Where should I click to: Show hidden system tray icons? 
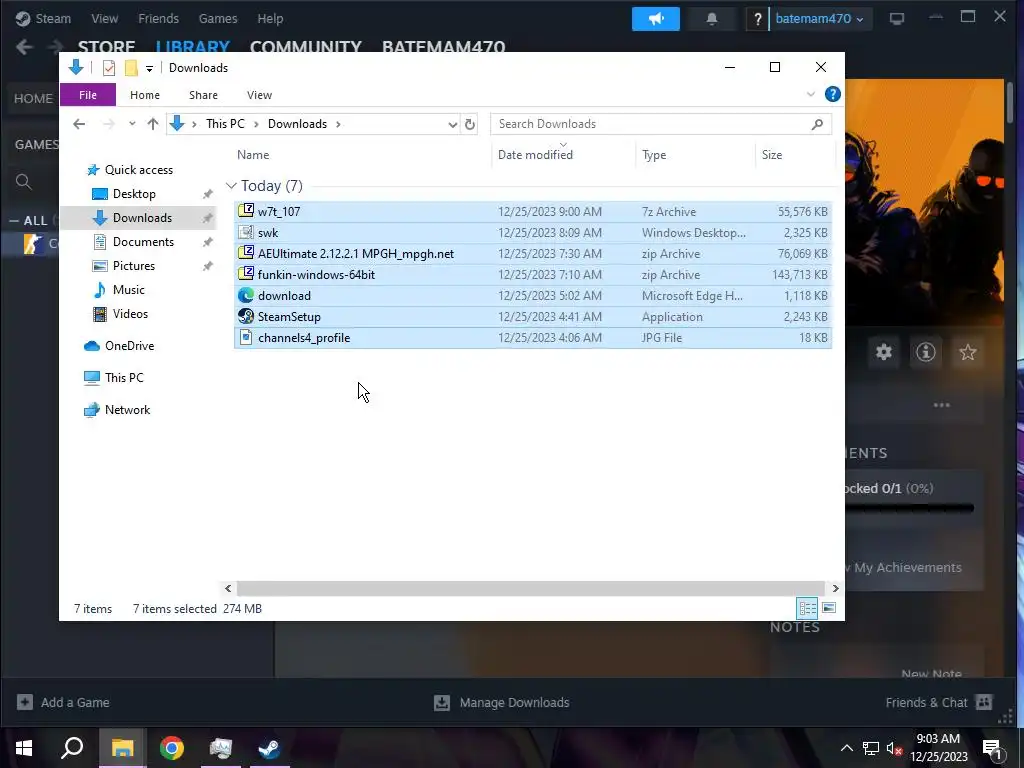pos(846,748)
